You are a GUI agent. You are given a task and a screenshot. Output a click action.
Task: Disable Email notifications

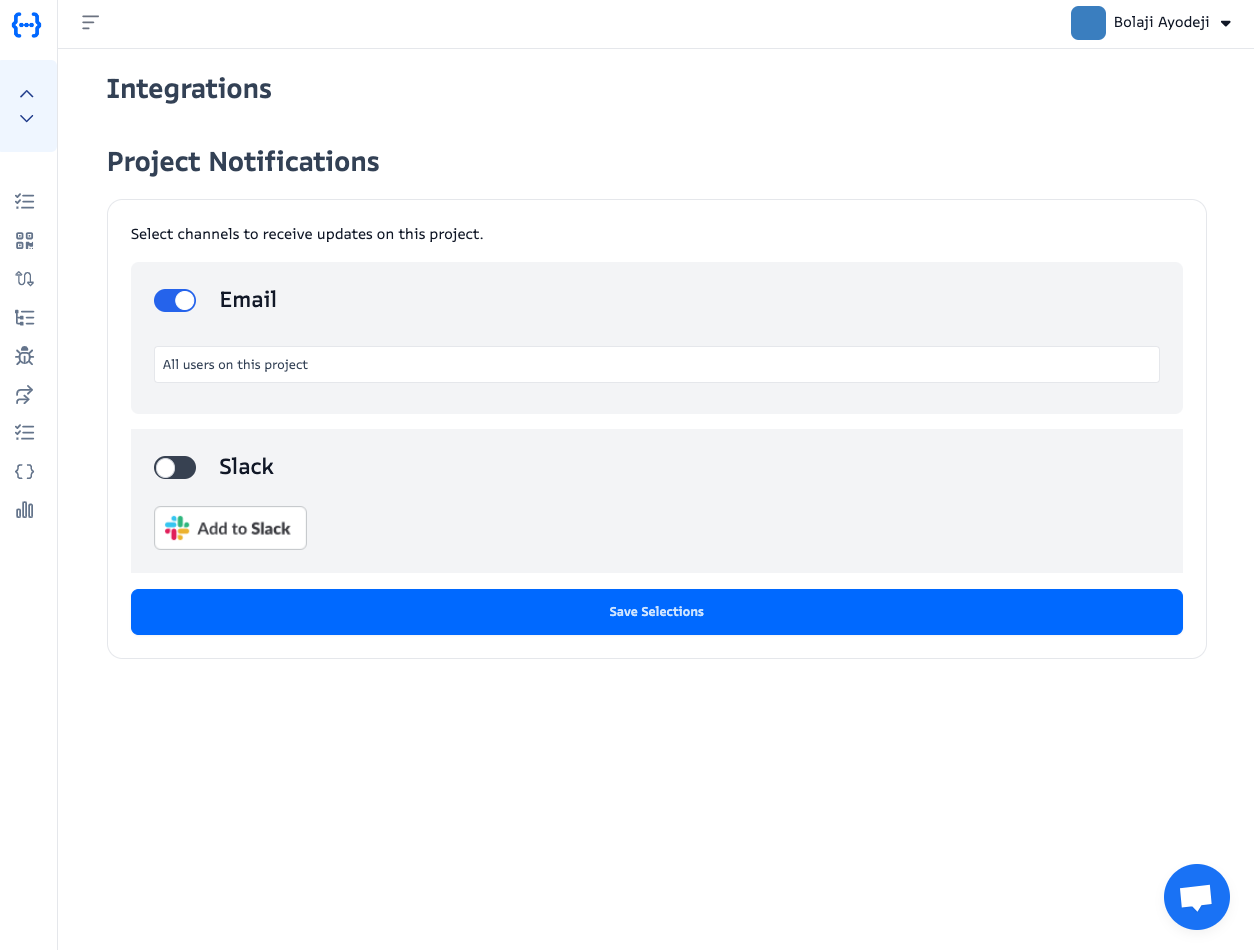[175, 300]
